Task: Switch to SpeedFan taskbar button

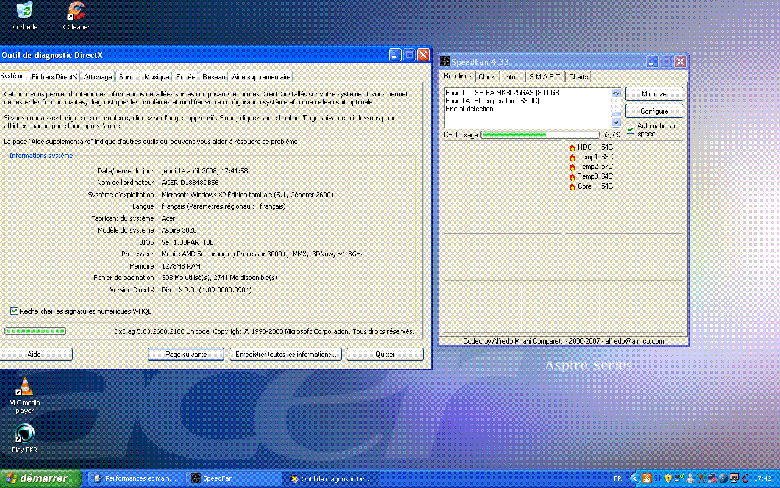Action: [x=234, y=479]
